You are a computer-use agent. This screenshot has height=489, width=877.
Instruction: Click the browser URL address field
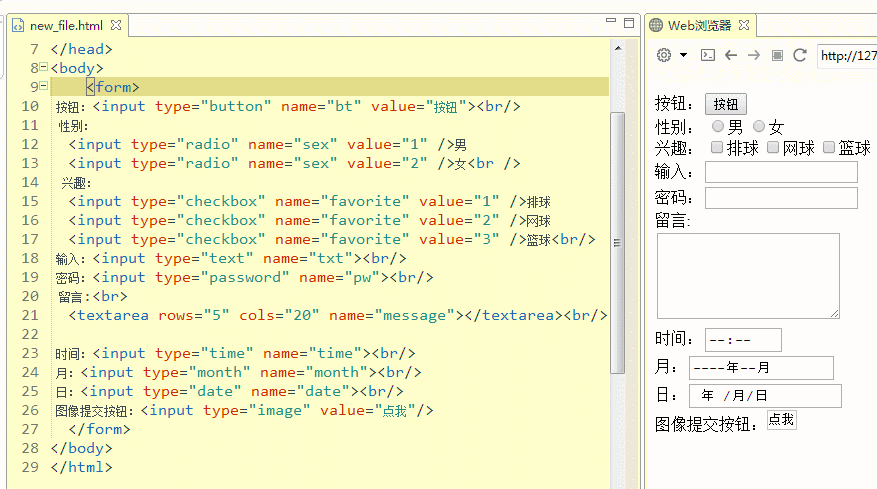pyautogui.click(x=847, y=56)
